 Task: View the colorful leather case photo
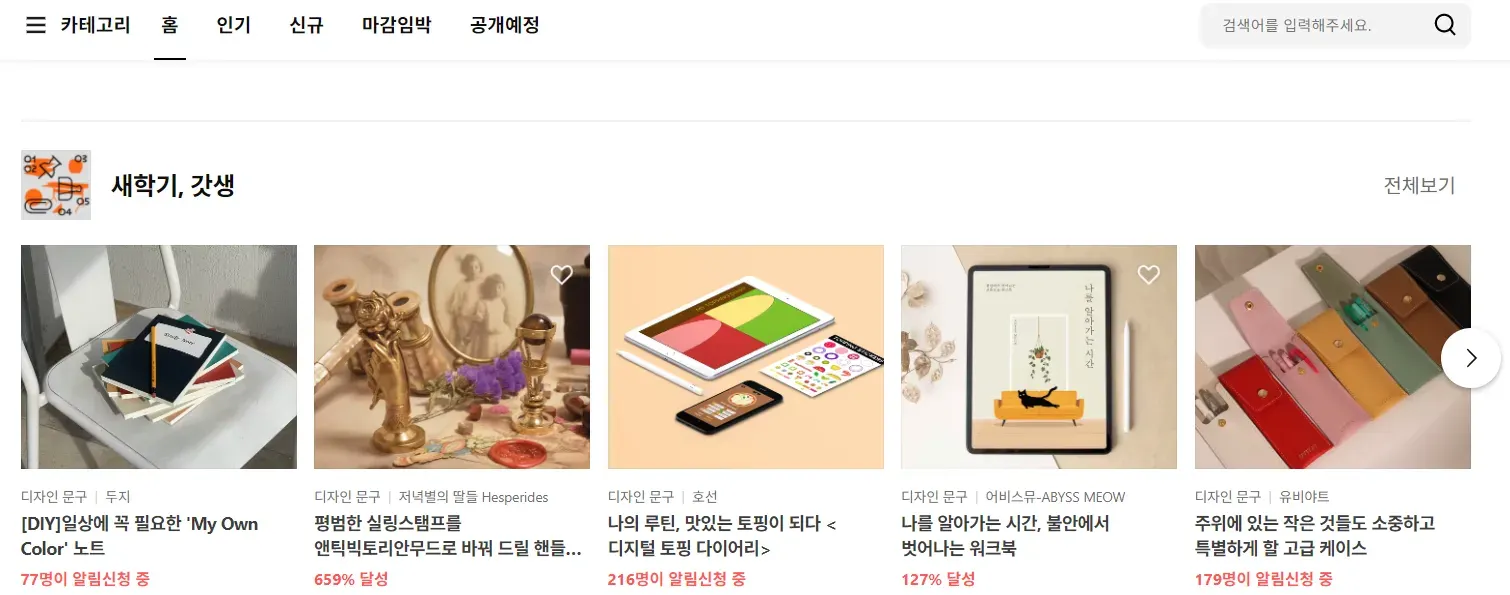tap(1333, 357)
